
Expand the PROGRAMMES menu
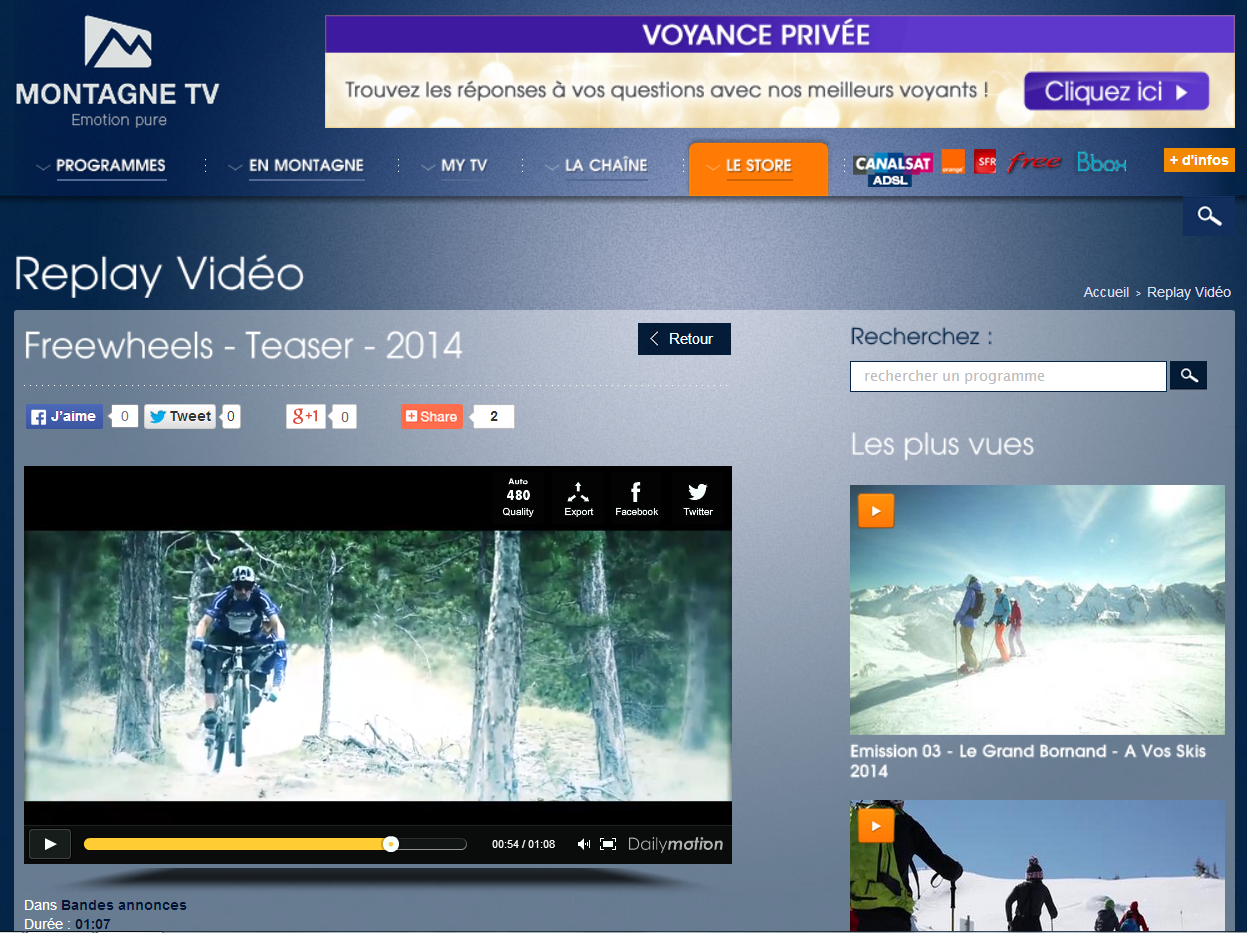[x=110, y=166]
